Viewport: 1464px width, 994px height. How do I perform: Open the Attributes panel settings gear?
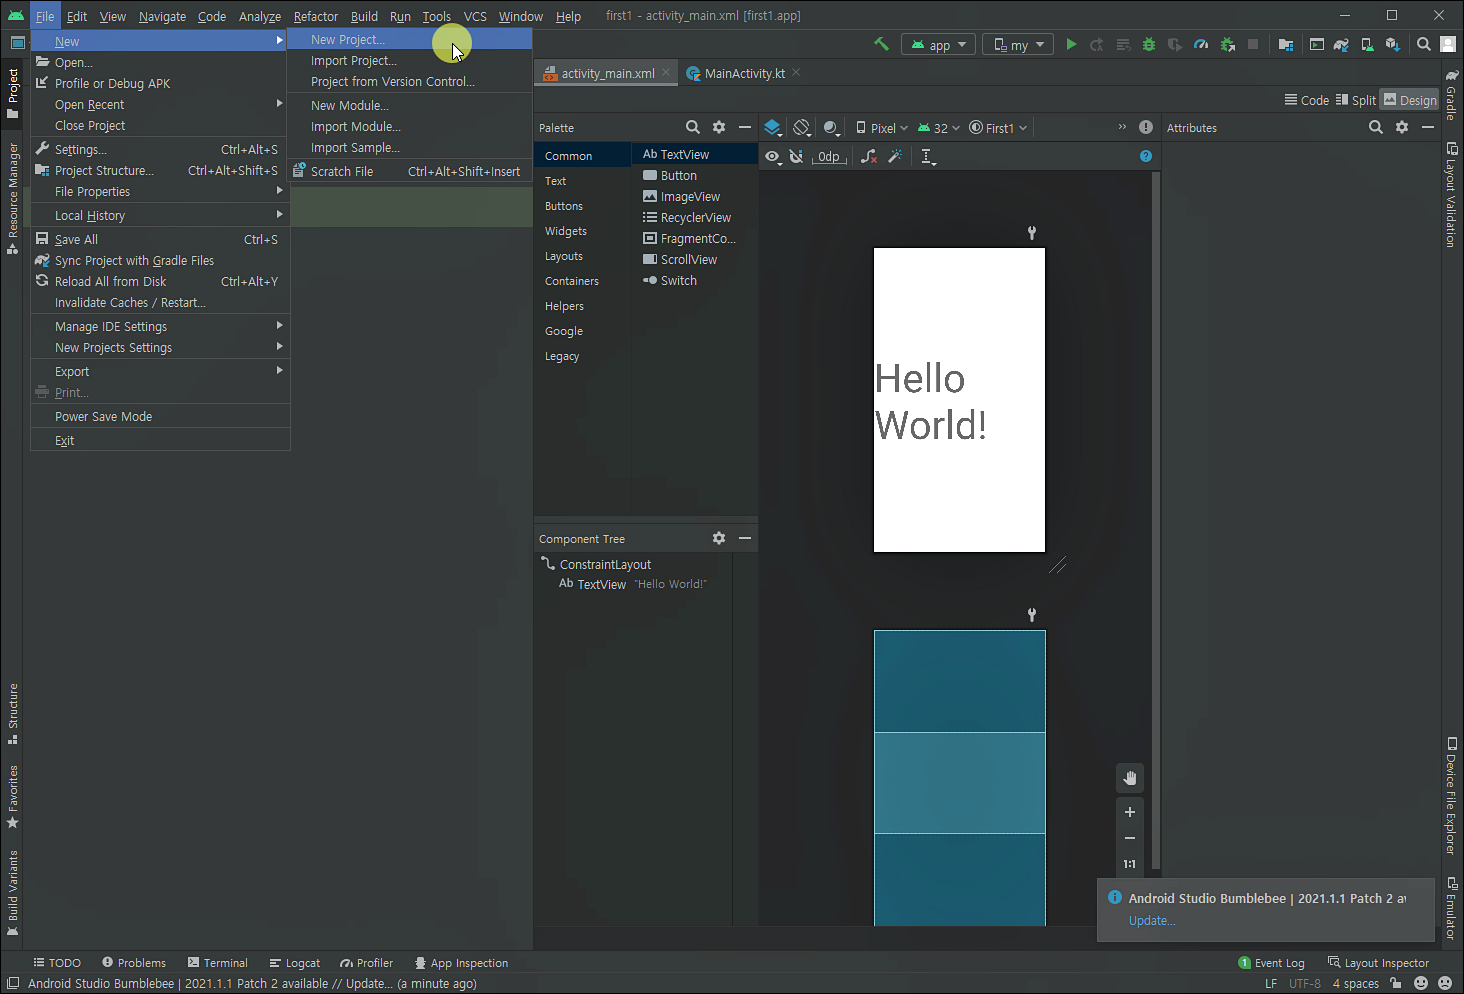1402,127
